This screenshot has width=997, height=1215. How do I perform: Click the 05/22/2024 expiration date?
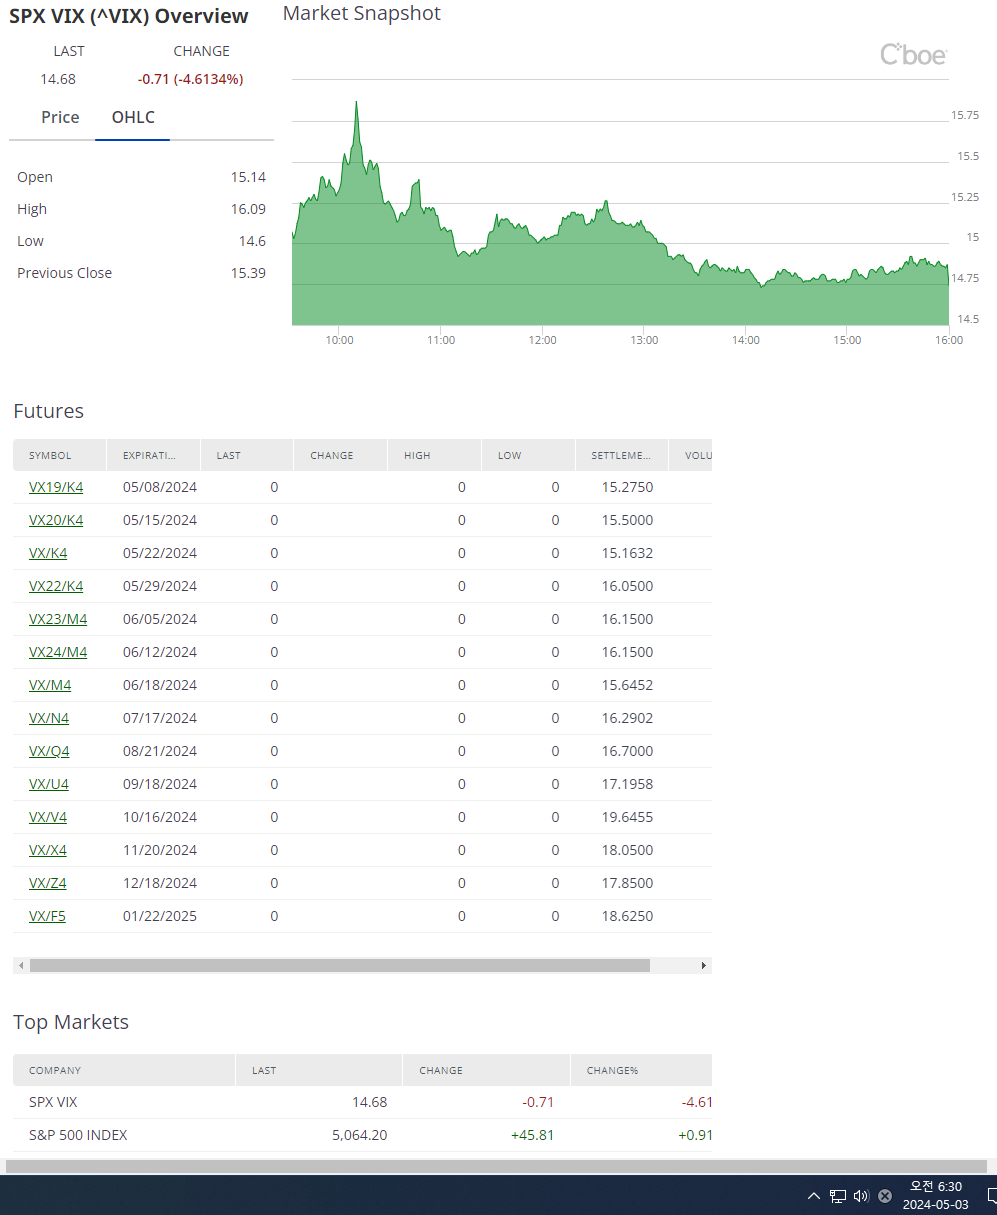point(160,553)
